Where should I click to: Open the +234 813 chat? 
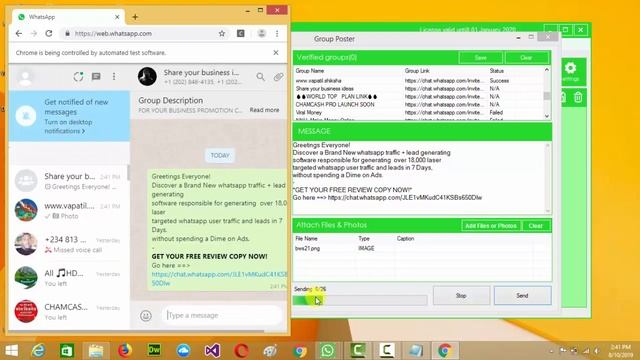[x=69, y=244]
